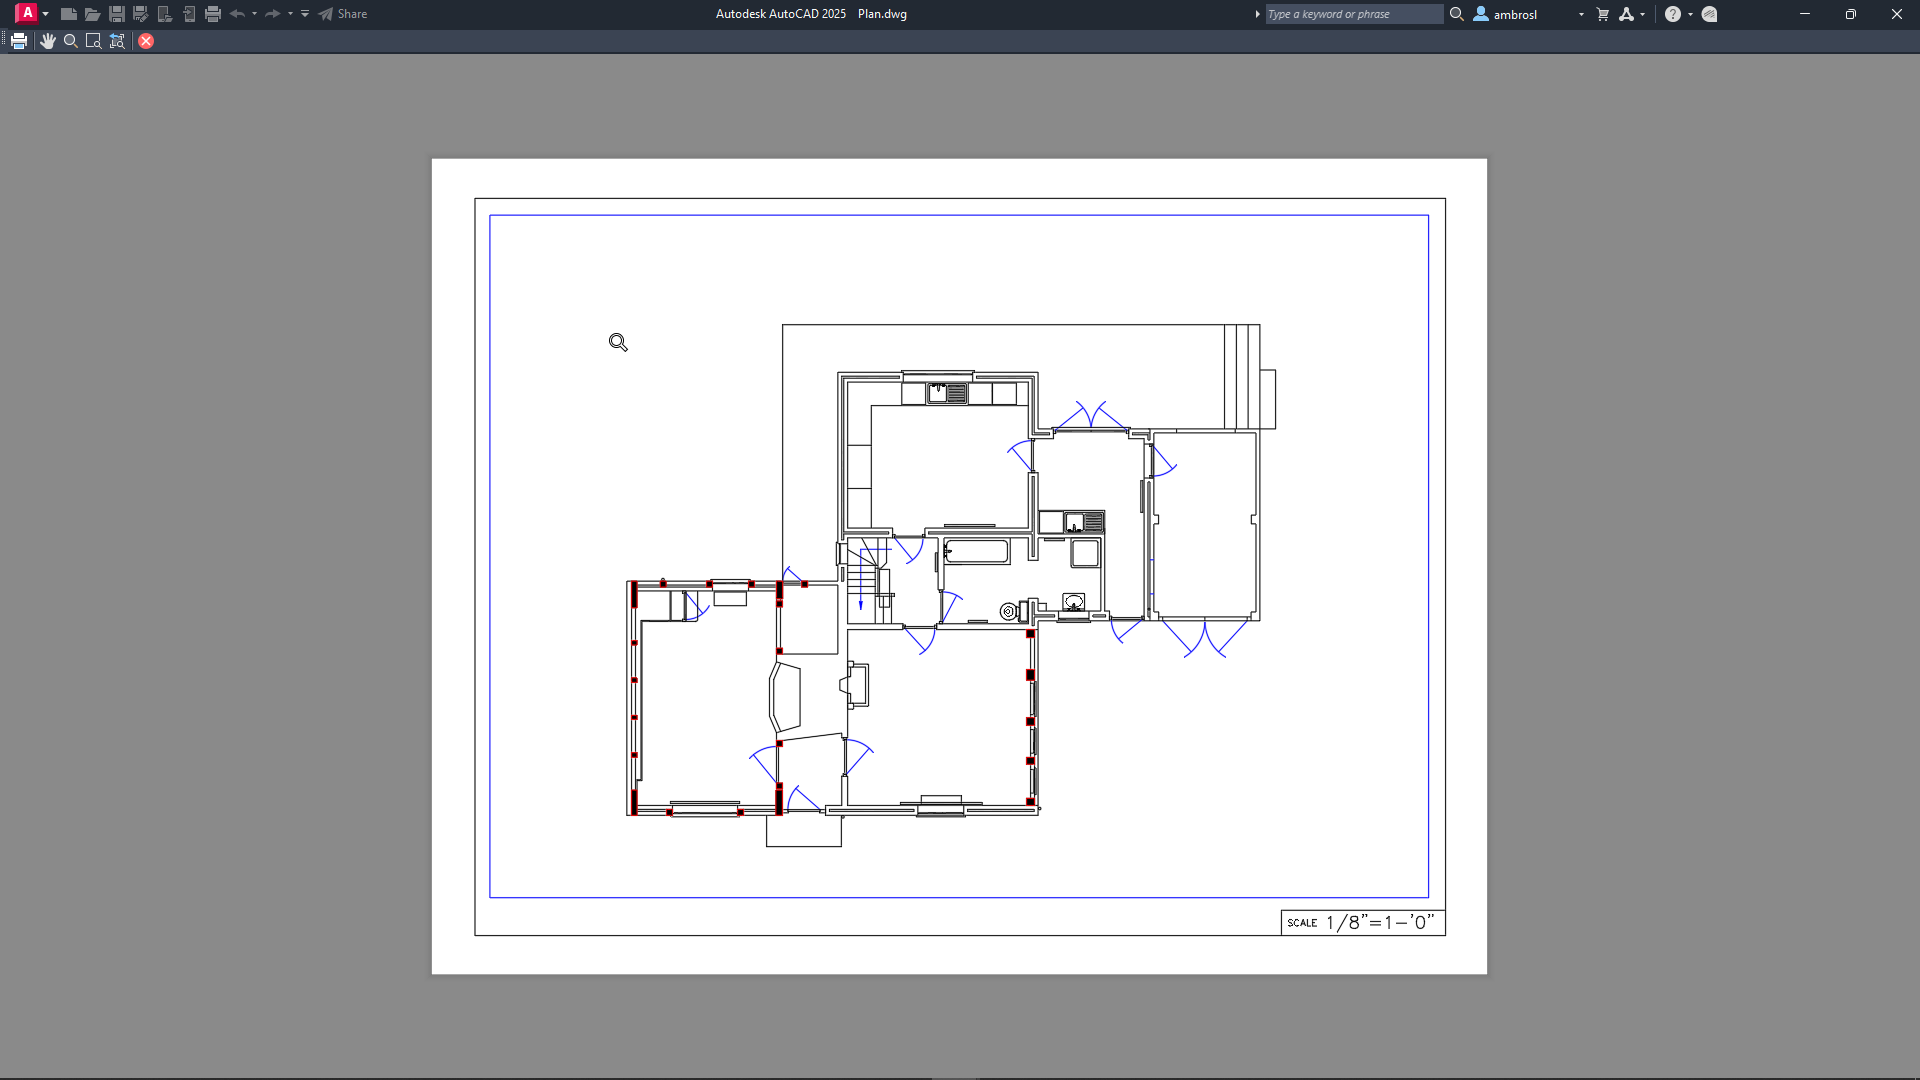Image resolution: width=1920 pixels, height=1080 pixels.
Task: Click the Save floppy disk icon
Action: point(117,14)
